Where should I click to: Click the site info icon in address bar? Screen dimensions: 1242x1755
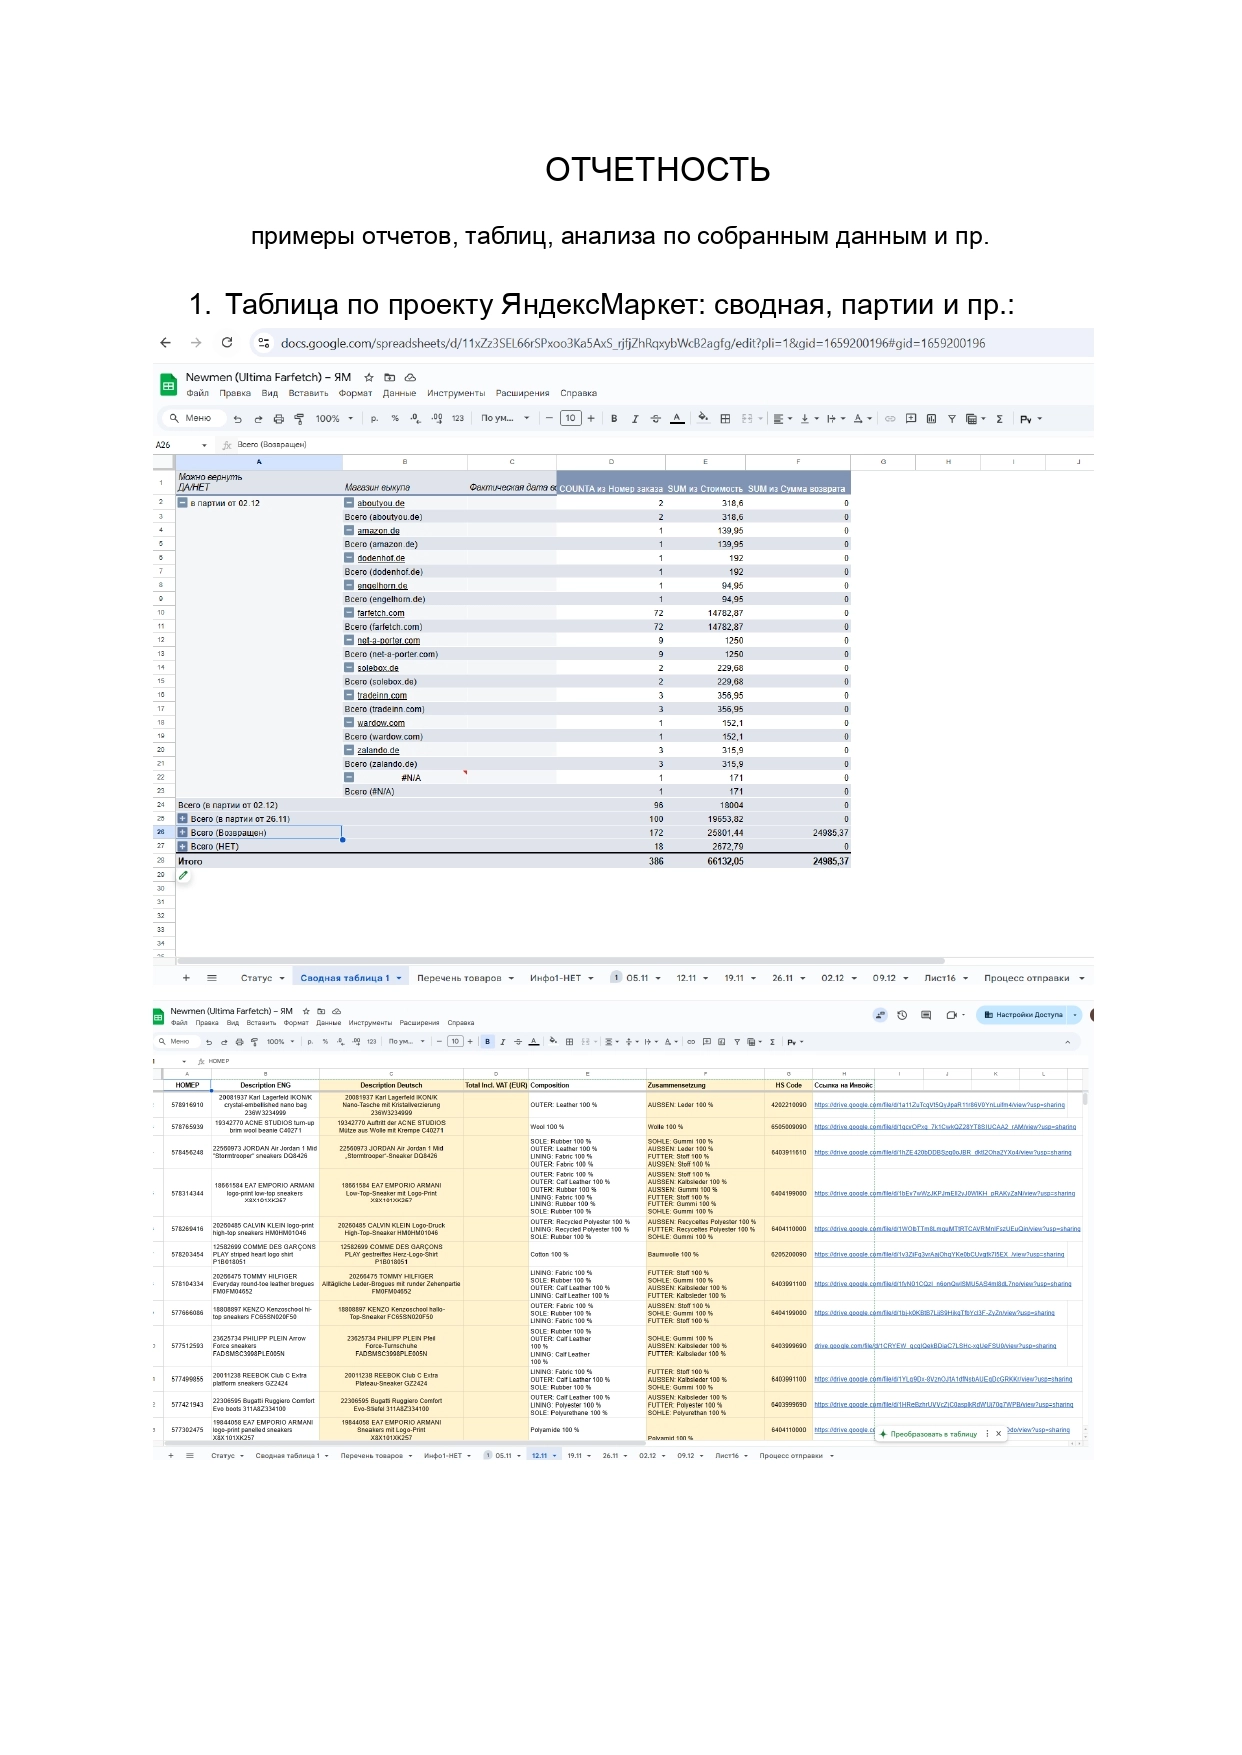(263, 343)
